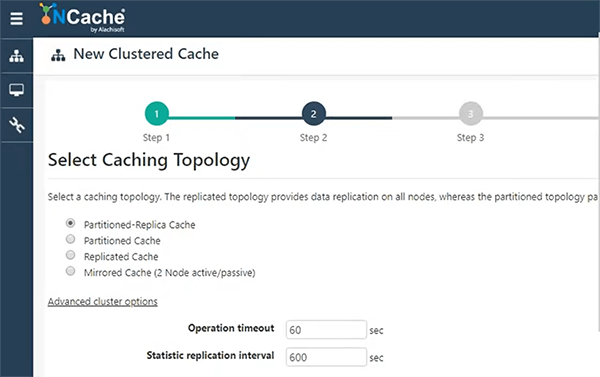Select Replicated Cache radio button
600x377 pixels.
70,255
